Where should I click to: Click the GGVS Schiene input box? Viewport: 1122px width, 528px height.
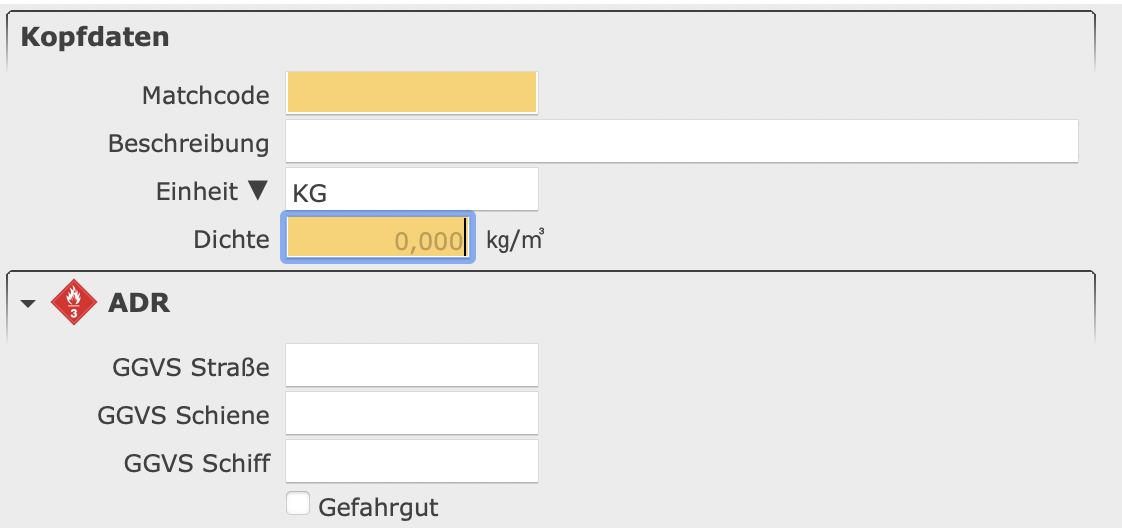pos(412,413)
